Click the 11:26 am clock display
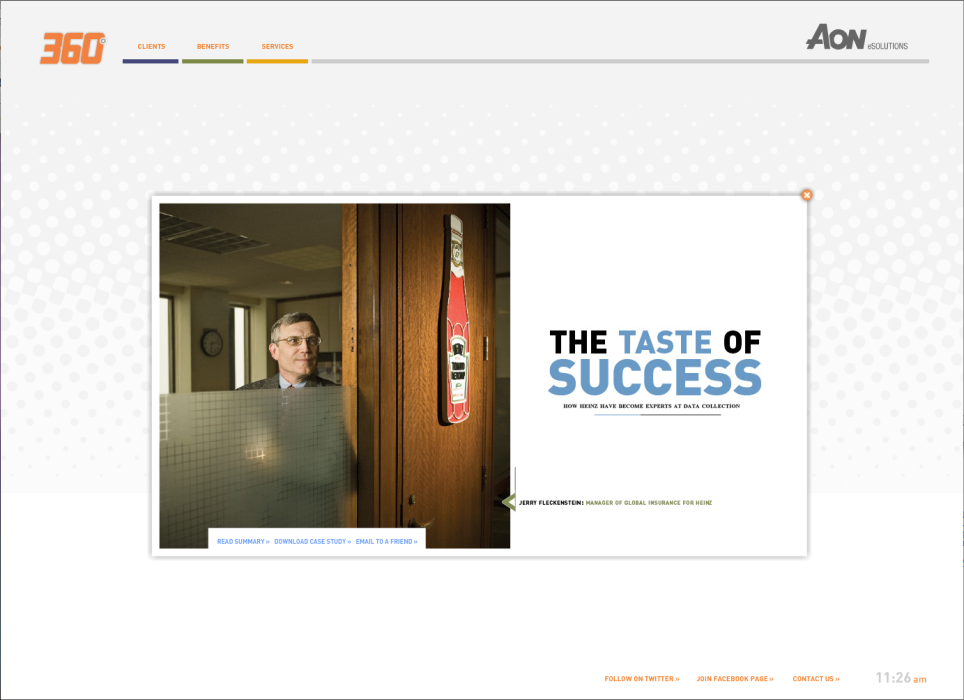 tap(900, 678)
